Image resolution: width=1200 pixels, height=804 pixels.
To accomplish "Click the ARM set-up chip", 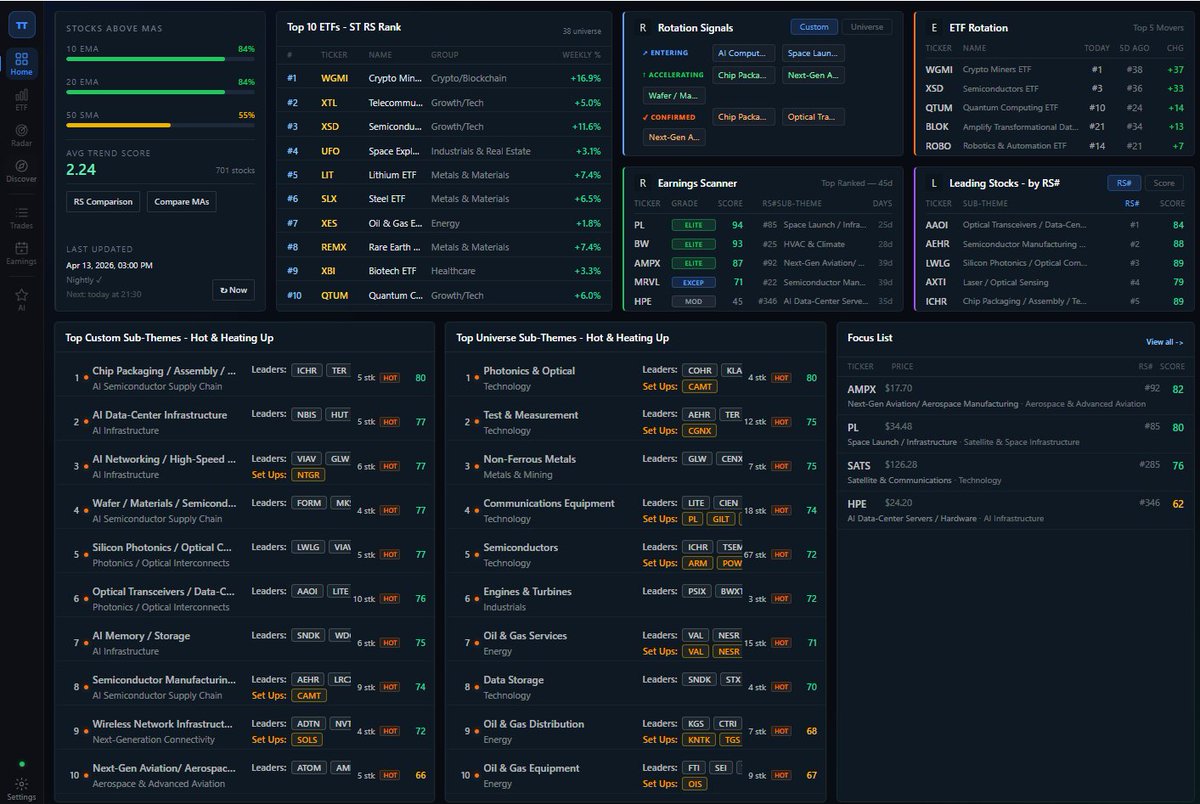I will [697, 563].
